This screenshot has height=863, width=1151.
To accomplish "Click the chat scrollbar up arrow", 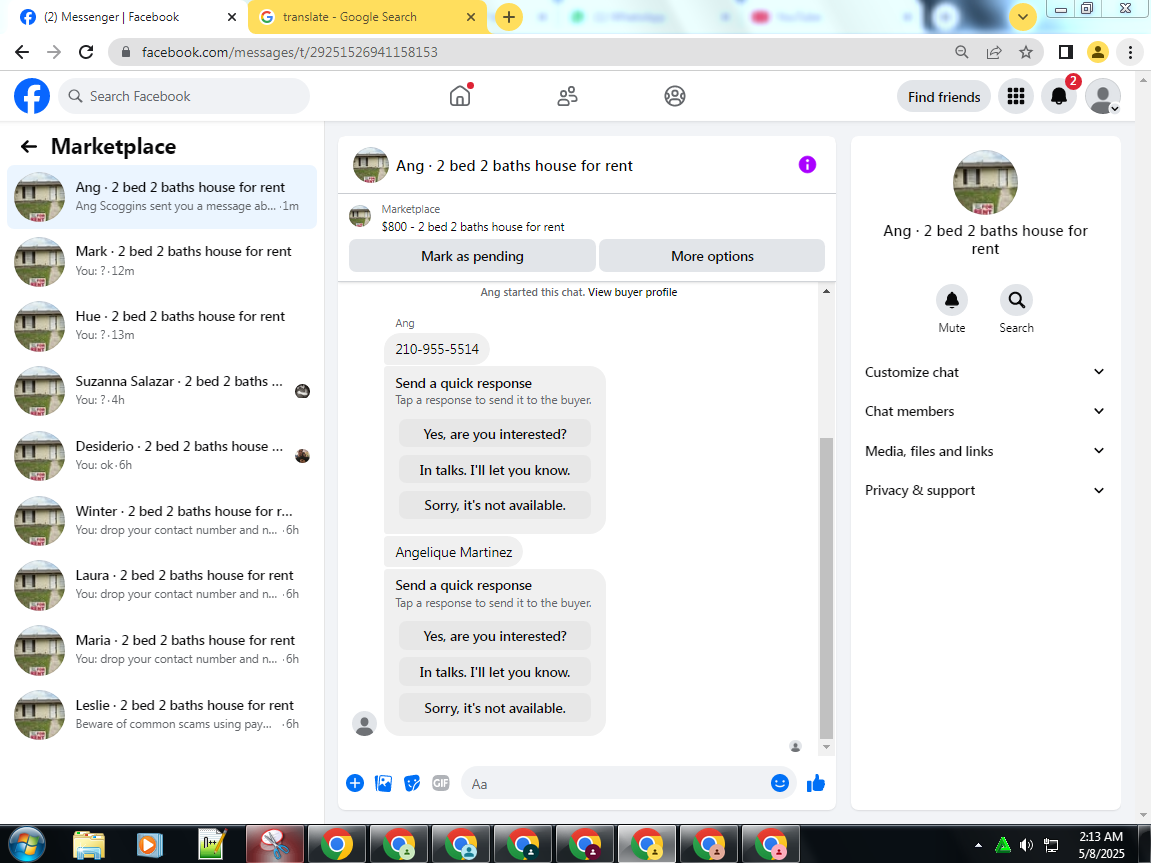I will click(826, 291).
